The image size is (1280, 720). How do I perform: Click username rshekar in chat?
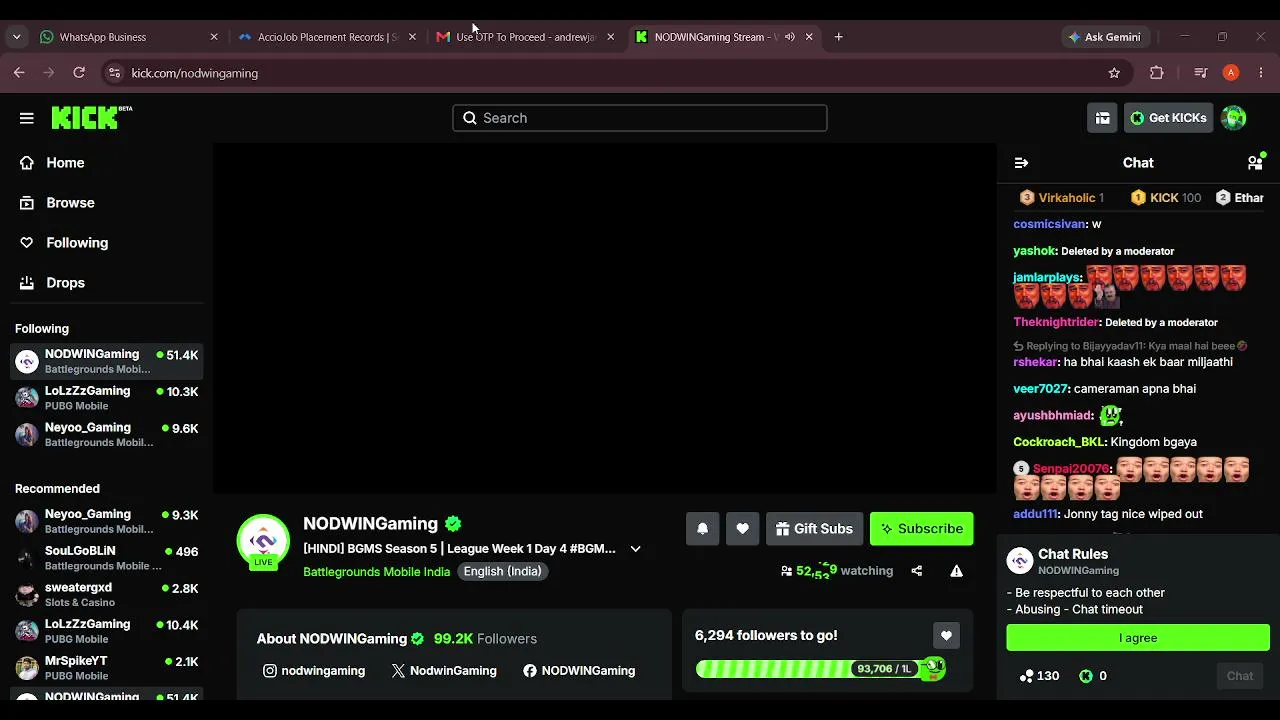pos(1035,362)
